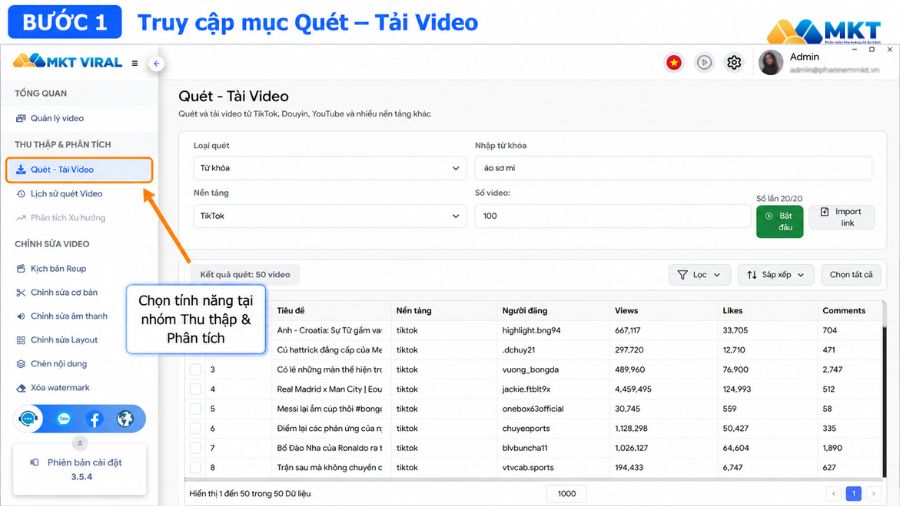
Task: Check the checkbox for row 3
Action: 196,369
